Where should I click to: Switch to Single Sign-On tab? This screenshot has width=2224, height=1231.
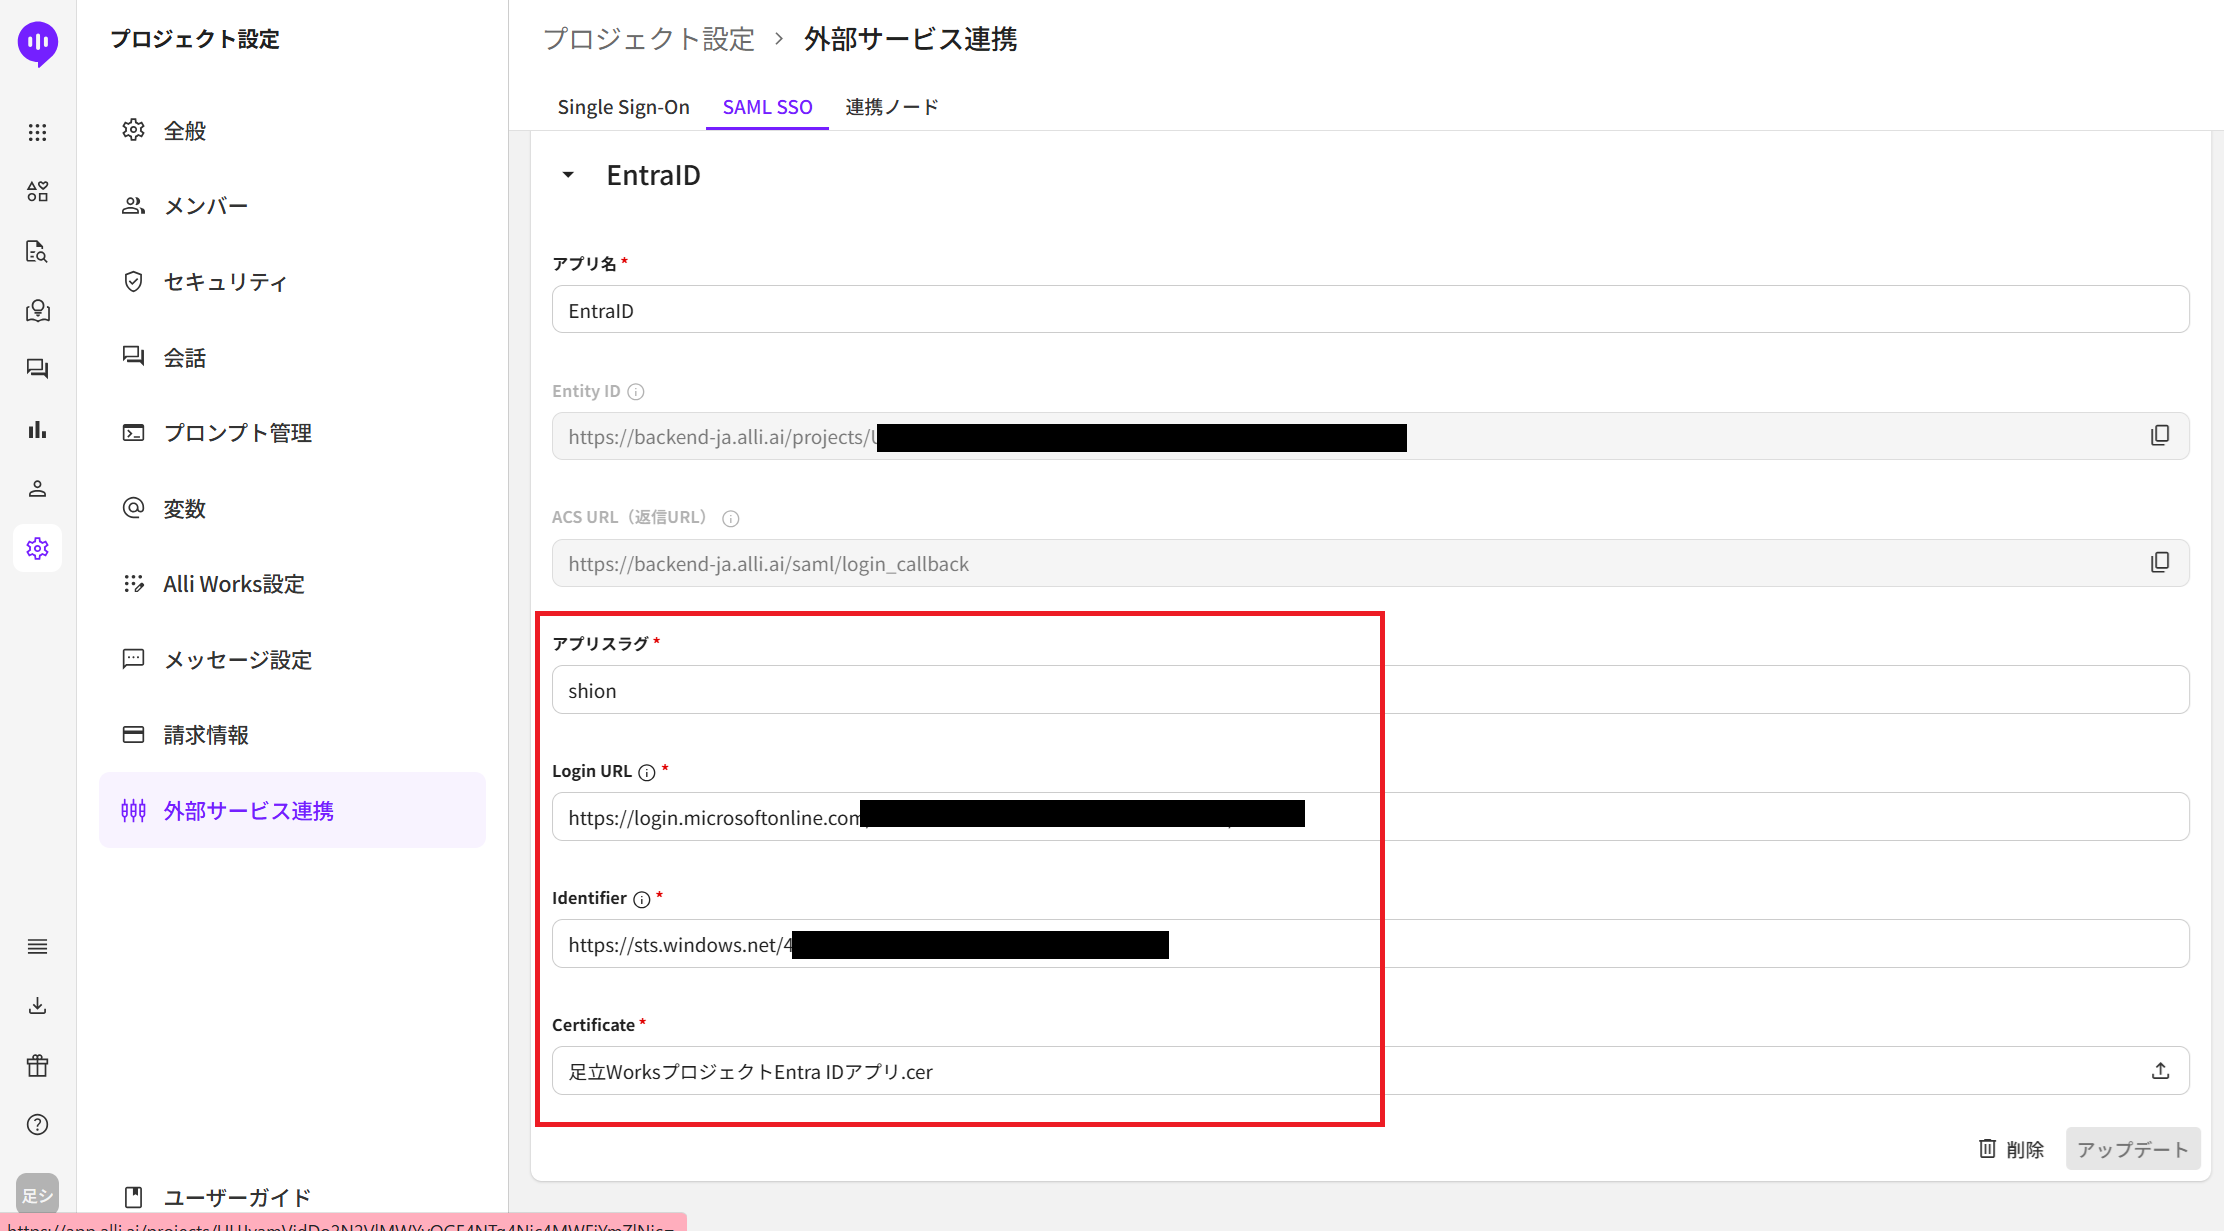[x=623, y=107]
